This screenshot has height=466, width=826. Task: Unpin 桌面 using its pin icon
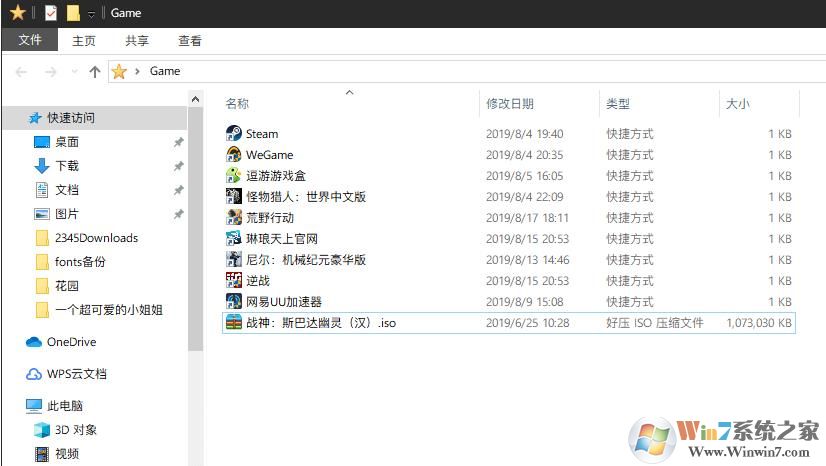[179, 142]
